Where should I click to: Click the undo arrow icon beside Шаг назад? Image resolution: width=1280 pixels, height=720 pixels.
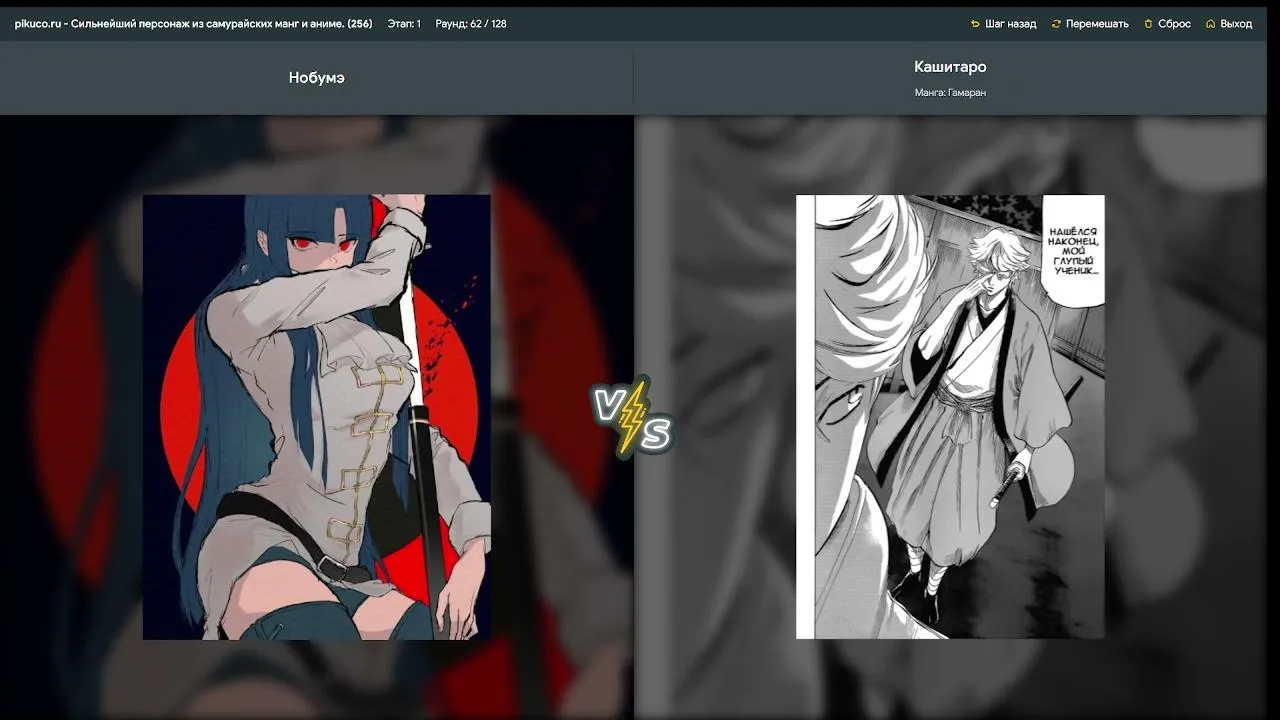[x=975, y=24]
